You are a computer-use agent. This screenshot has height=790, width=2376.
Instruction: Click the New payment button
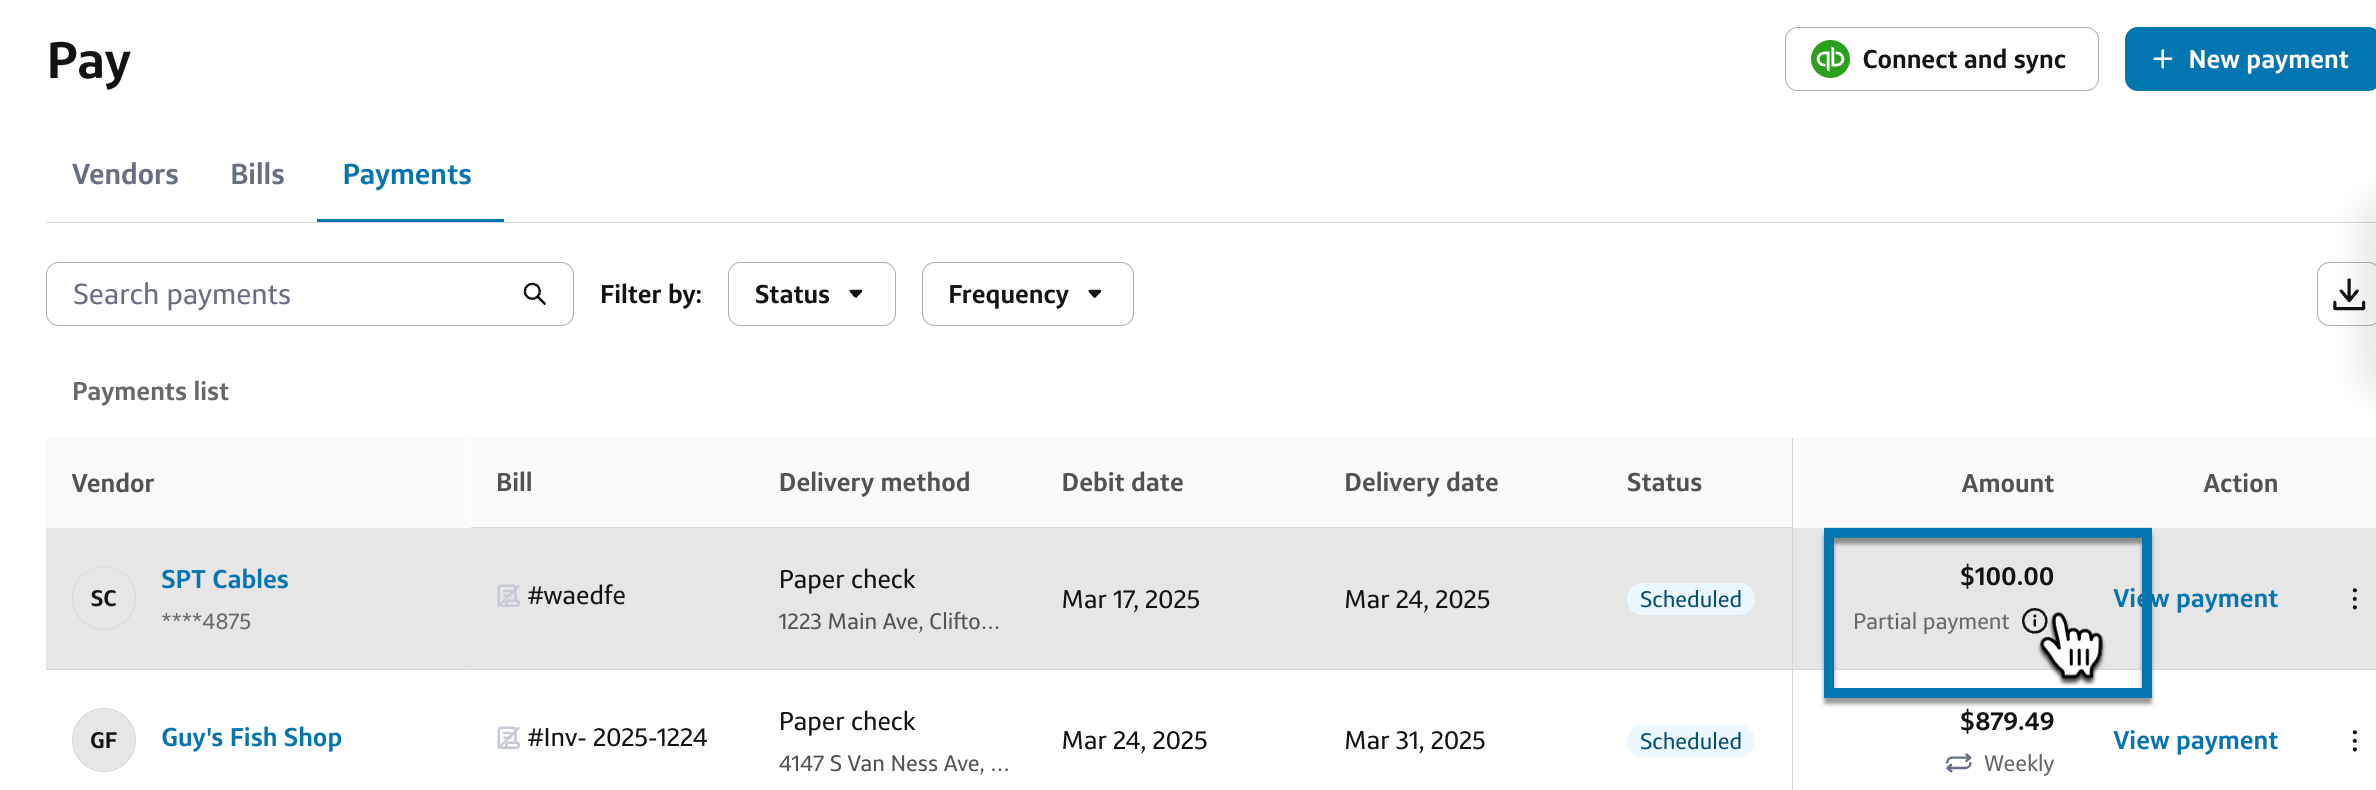tap(2250, 59)
